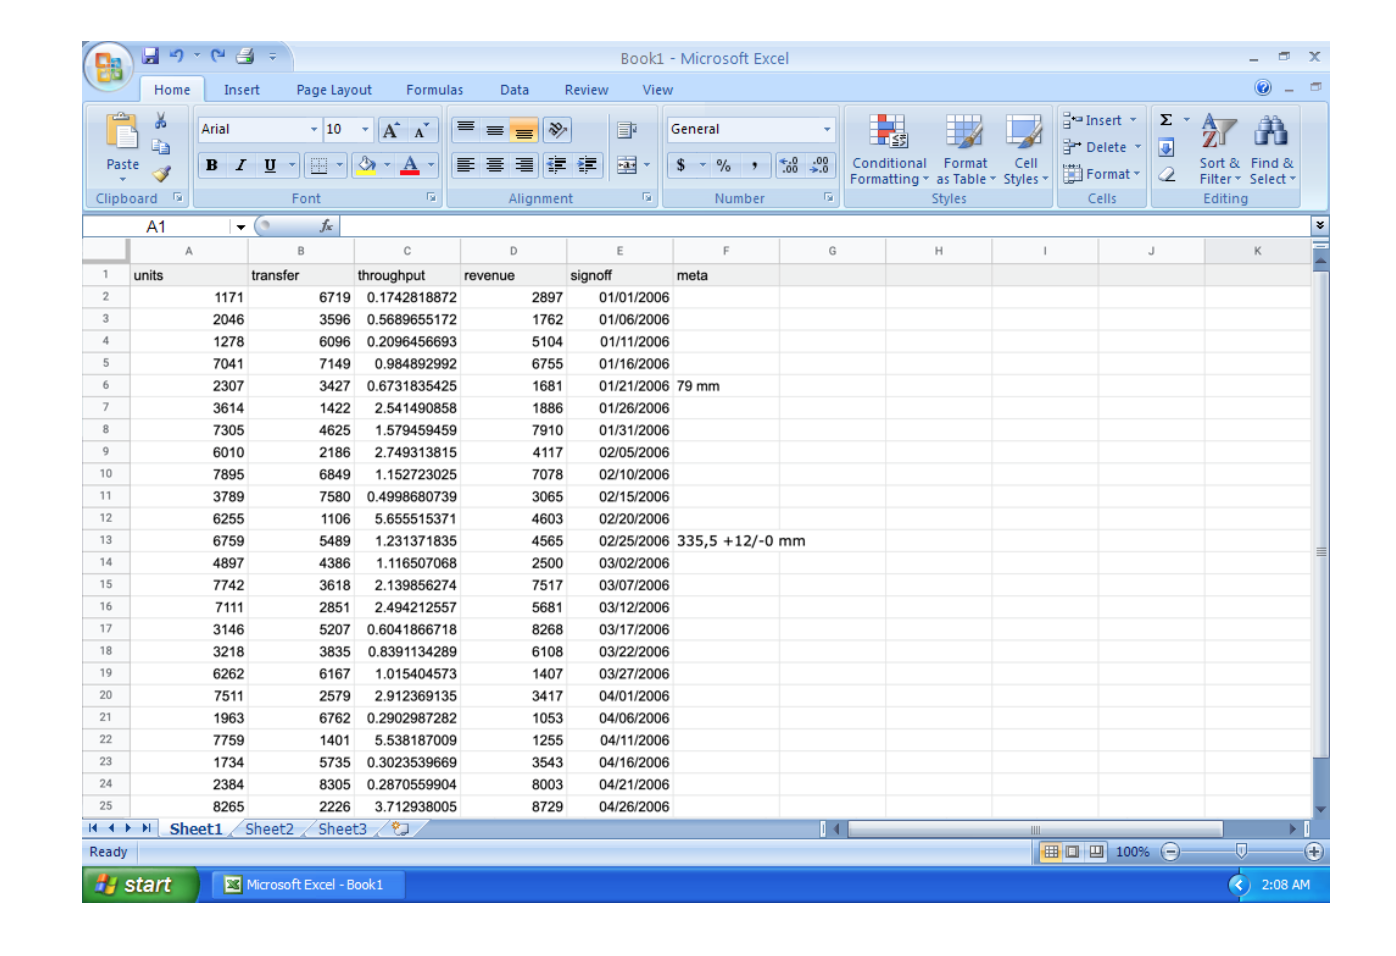The width and height of the screenshot is (1396, 956).
Task: Cut selection with scissors icon
Action: 161,121
